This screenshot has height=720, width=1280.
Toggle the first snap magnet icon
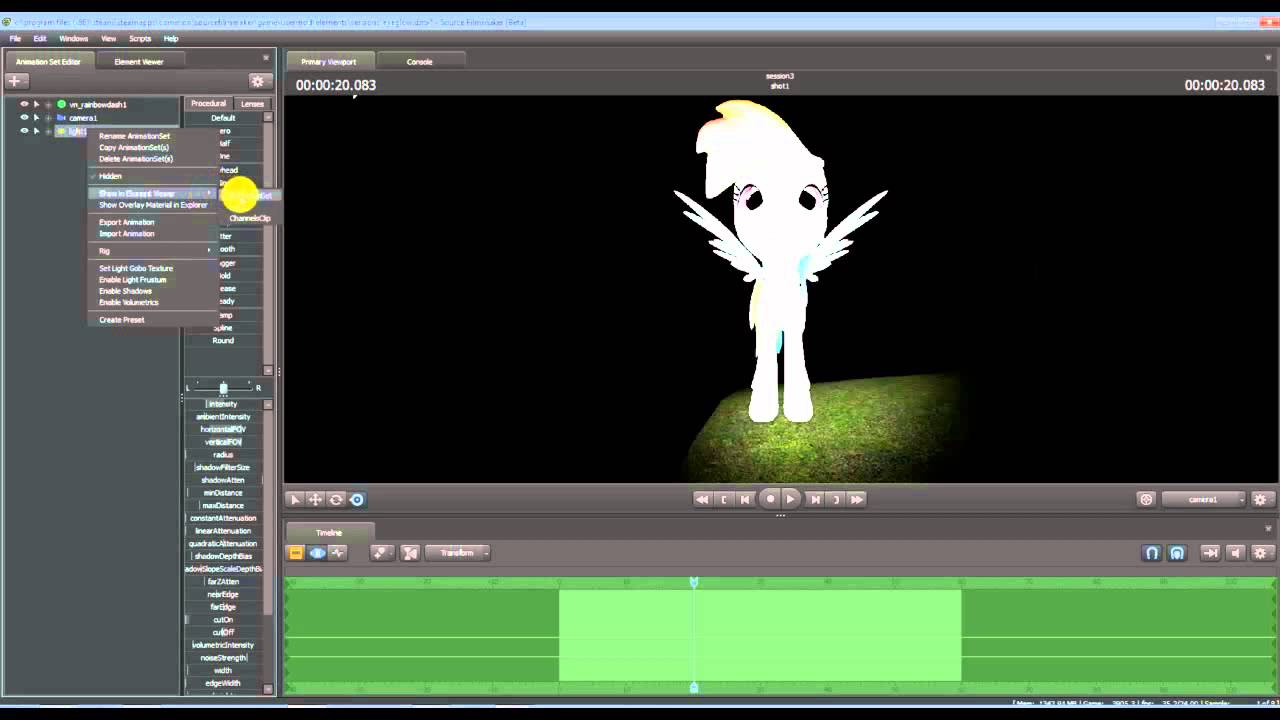(x=1152, y=552)
